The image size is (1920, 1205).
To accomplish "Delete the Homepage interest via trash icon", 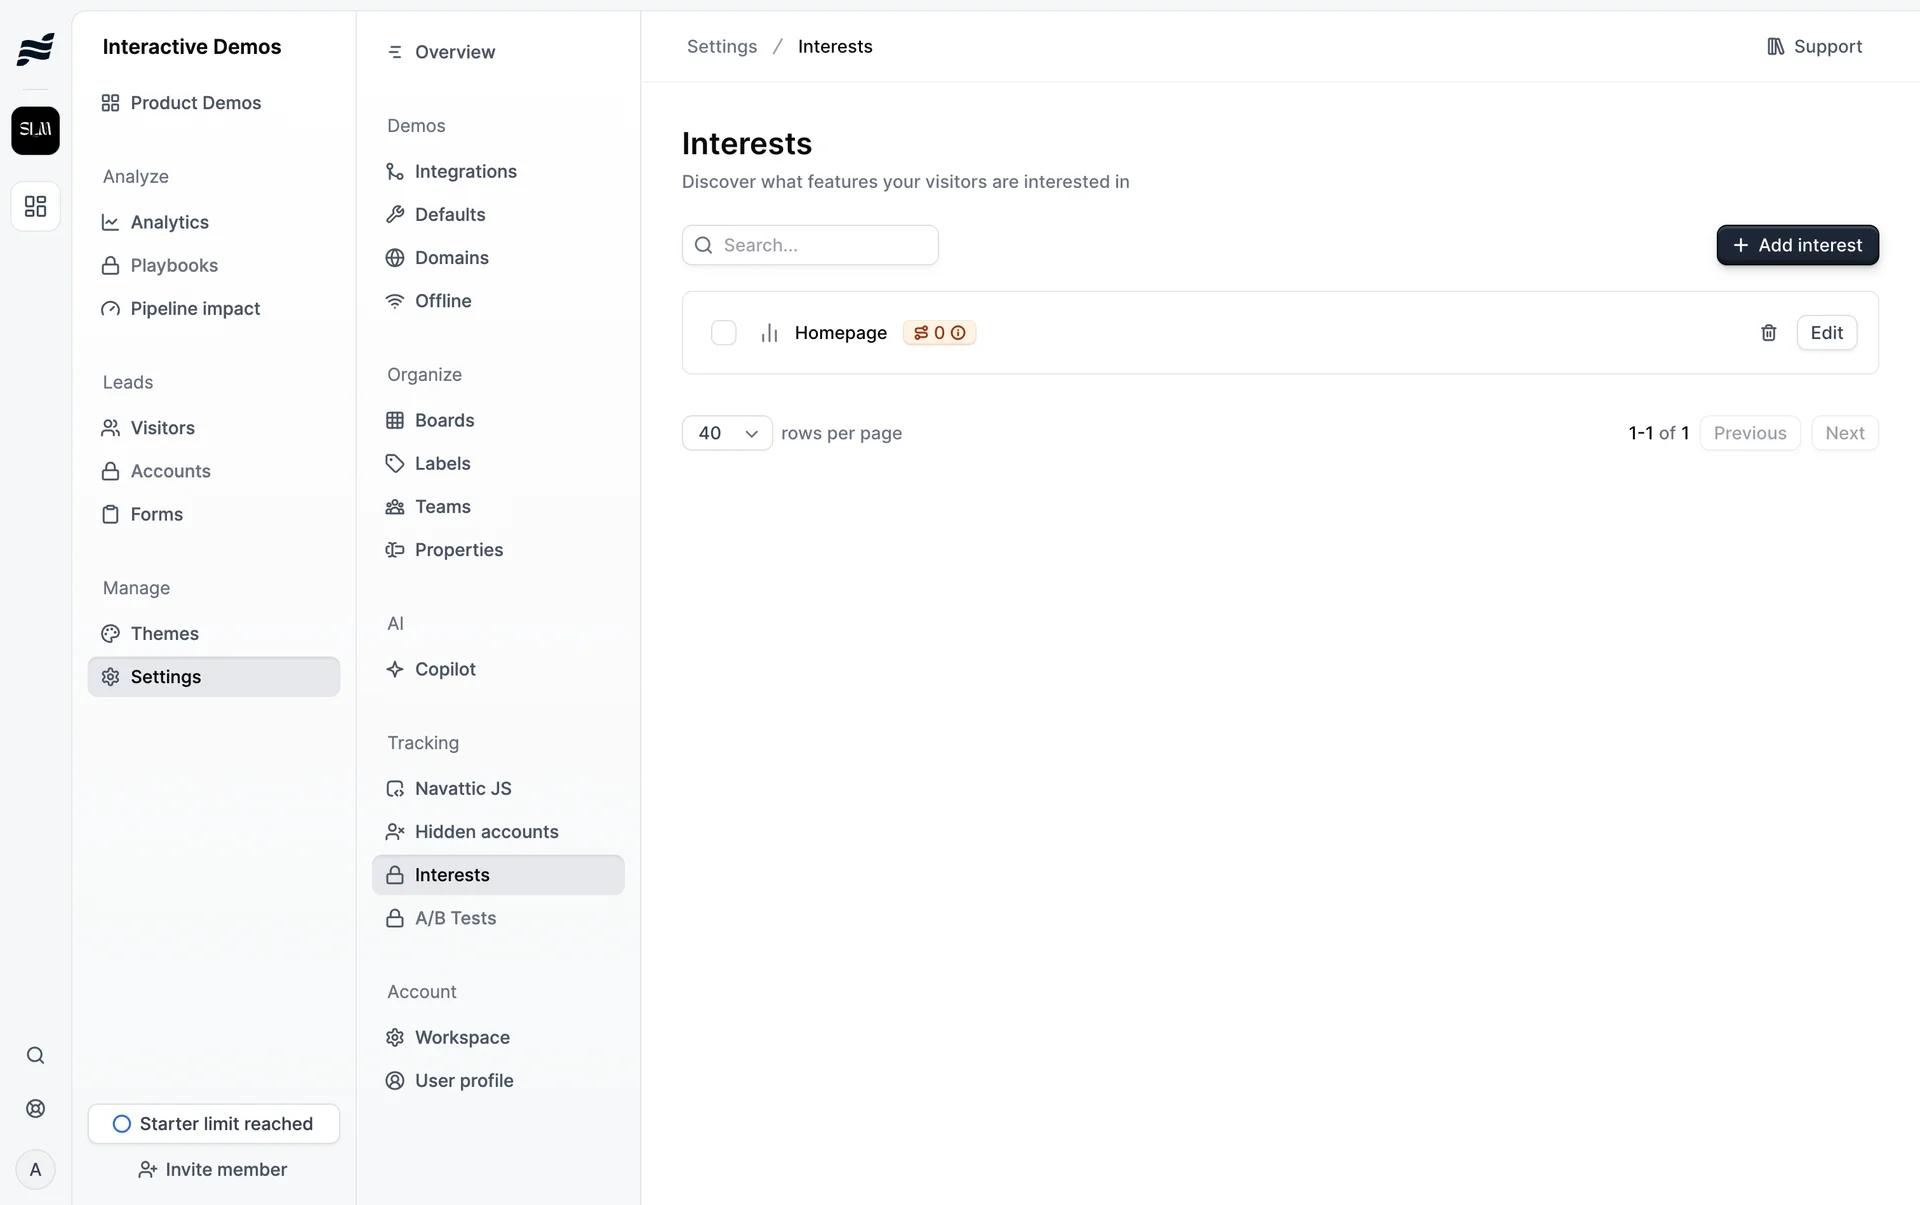I will pos(1768,333).
